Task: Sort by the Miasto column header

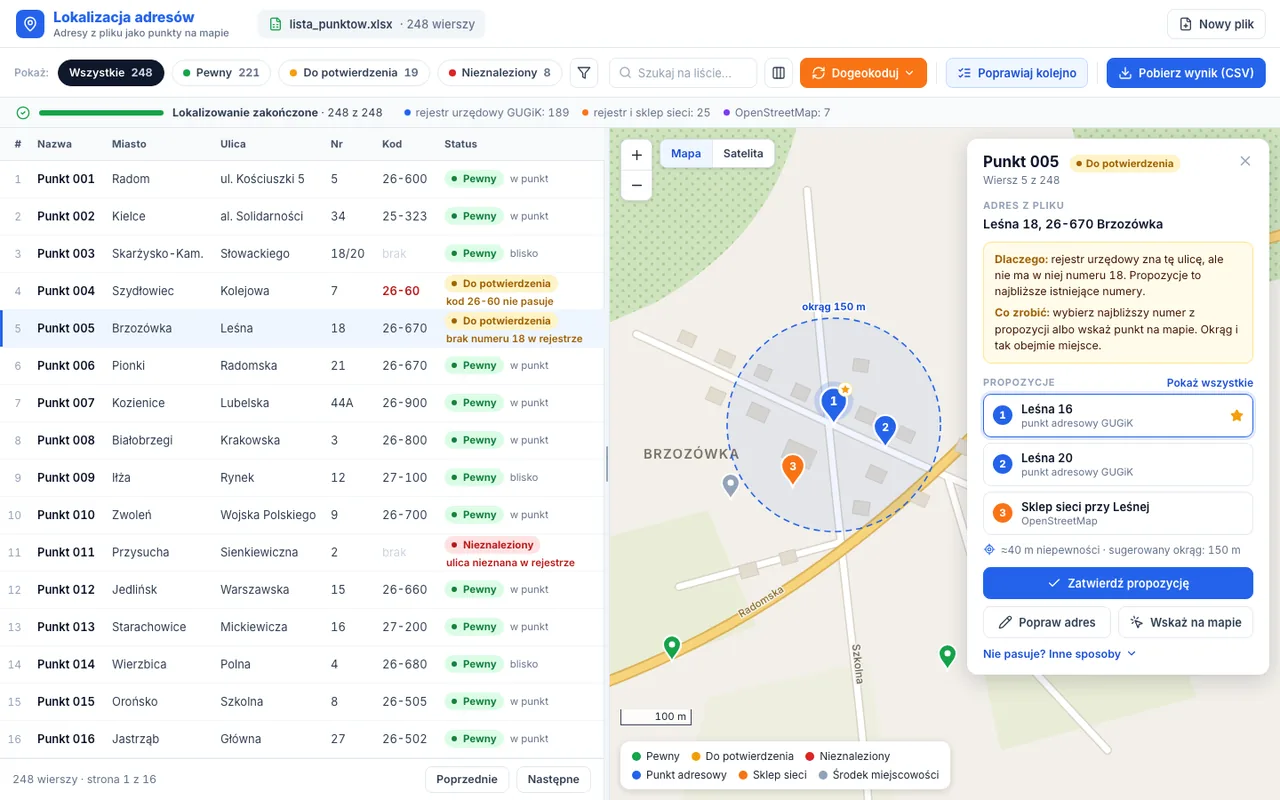Action: tap(129, 144)
